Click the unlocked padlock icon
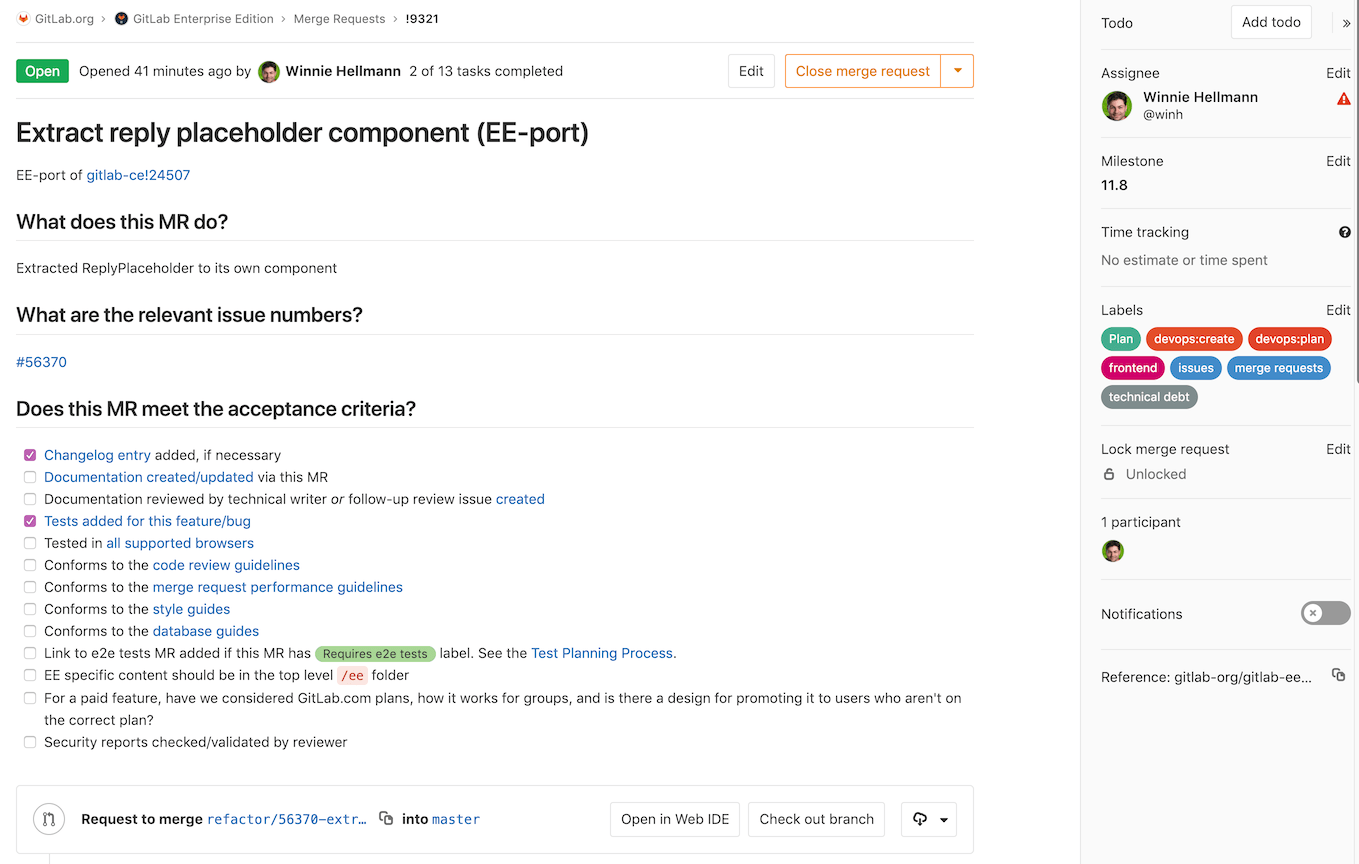The image size is (1359, 864). [1109, 474]
